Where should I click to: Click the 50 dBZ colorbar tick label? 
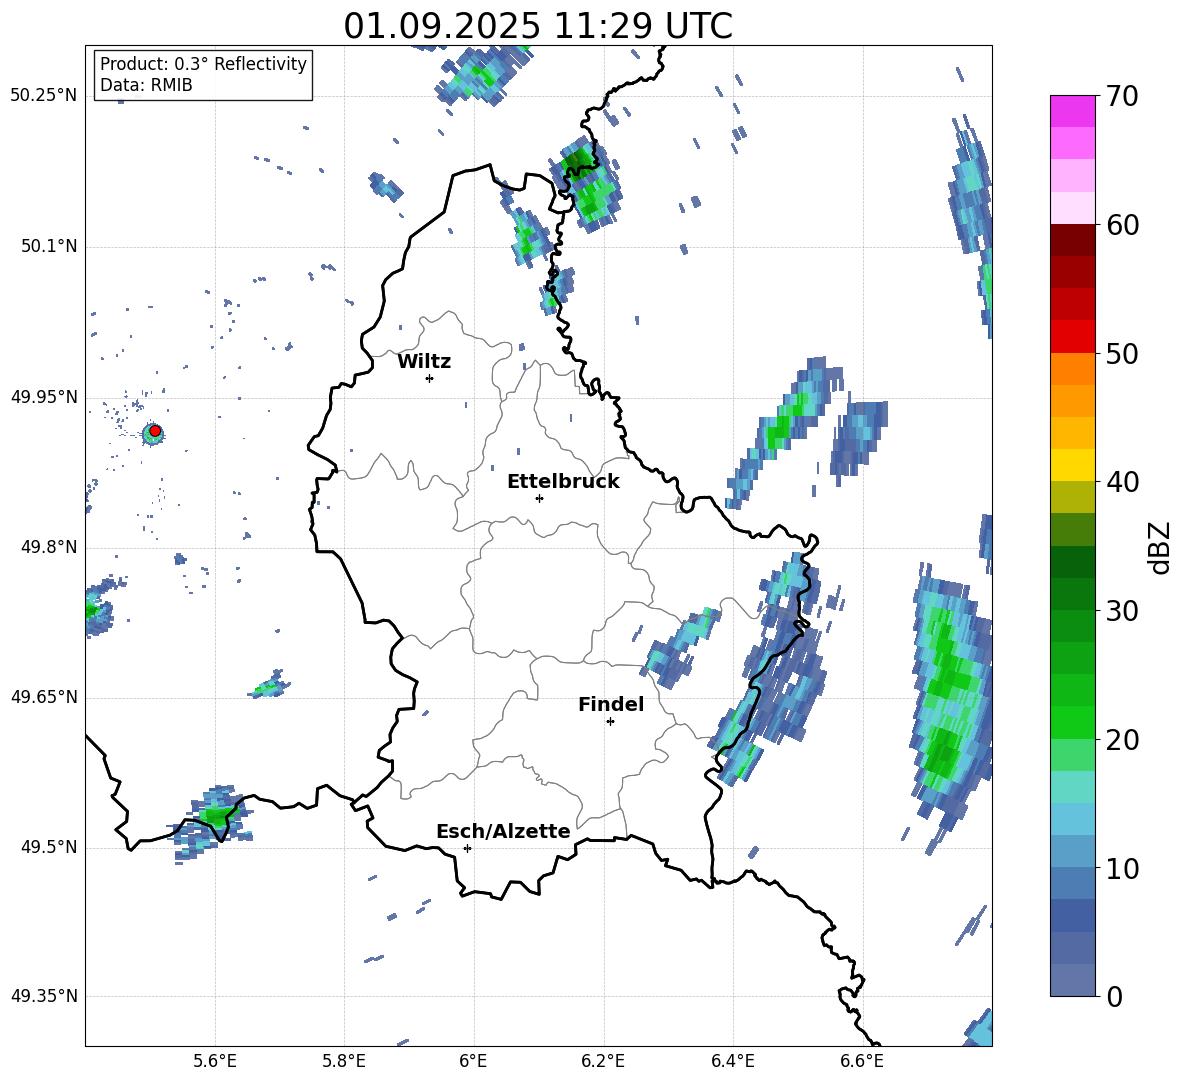(x=1121, y=353)
